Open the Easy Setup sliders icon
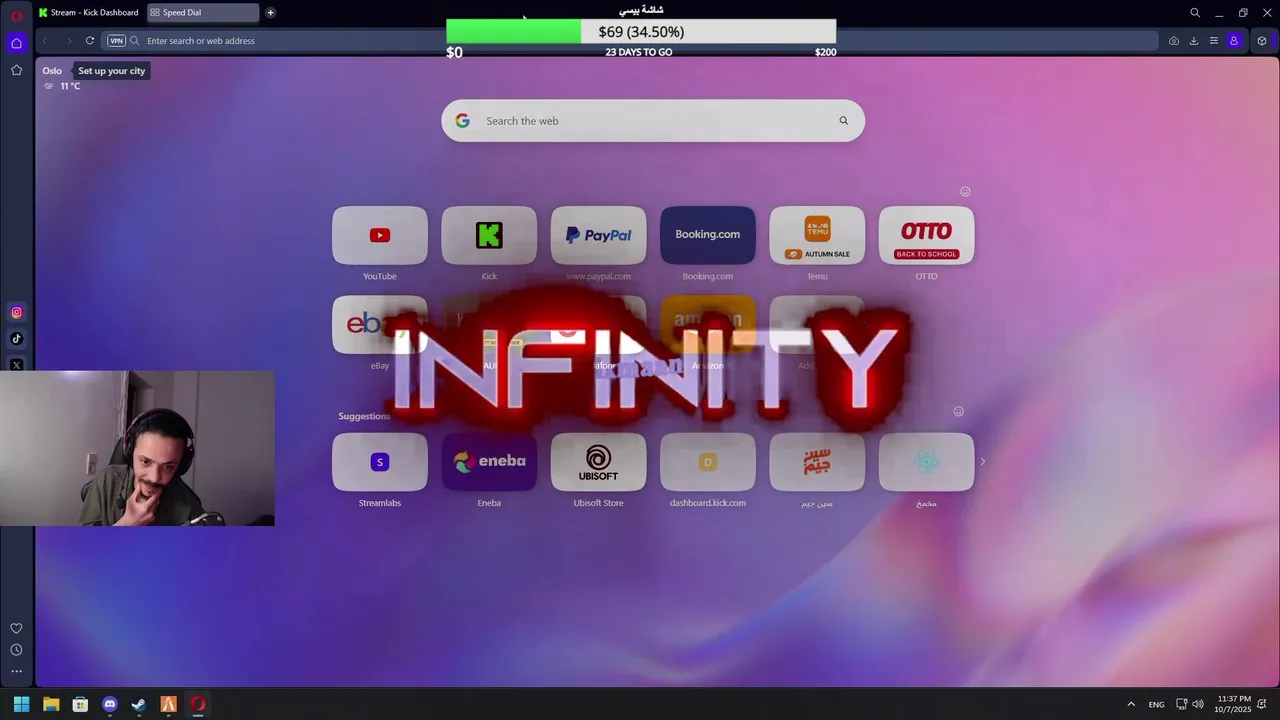Screen dimensions: 1280x720 pyautogui.click(x=1214, y=41)
